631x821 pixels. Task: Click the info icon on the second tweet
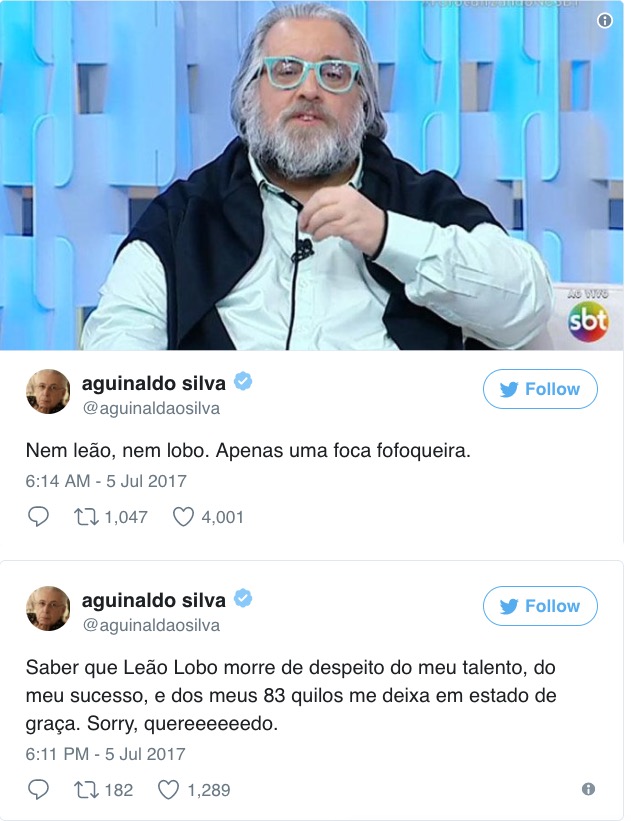point(588,789)
